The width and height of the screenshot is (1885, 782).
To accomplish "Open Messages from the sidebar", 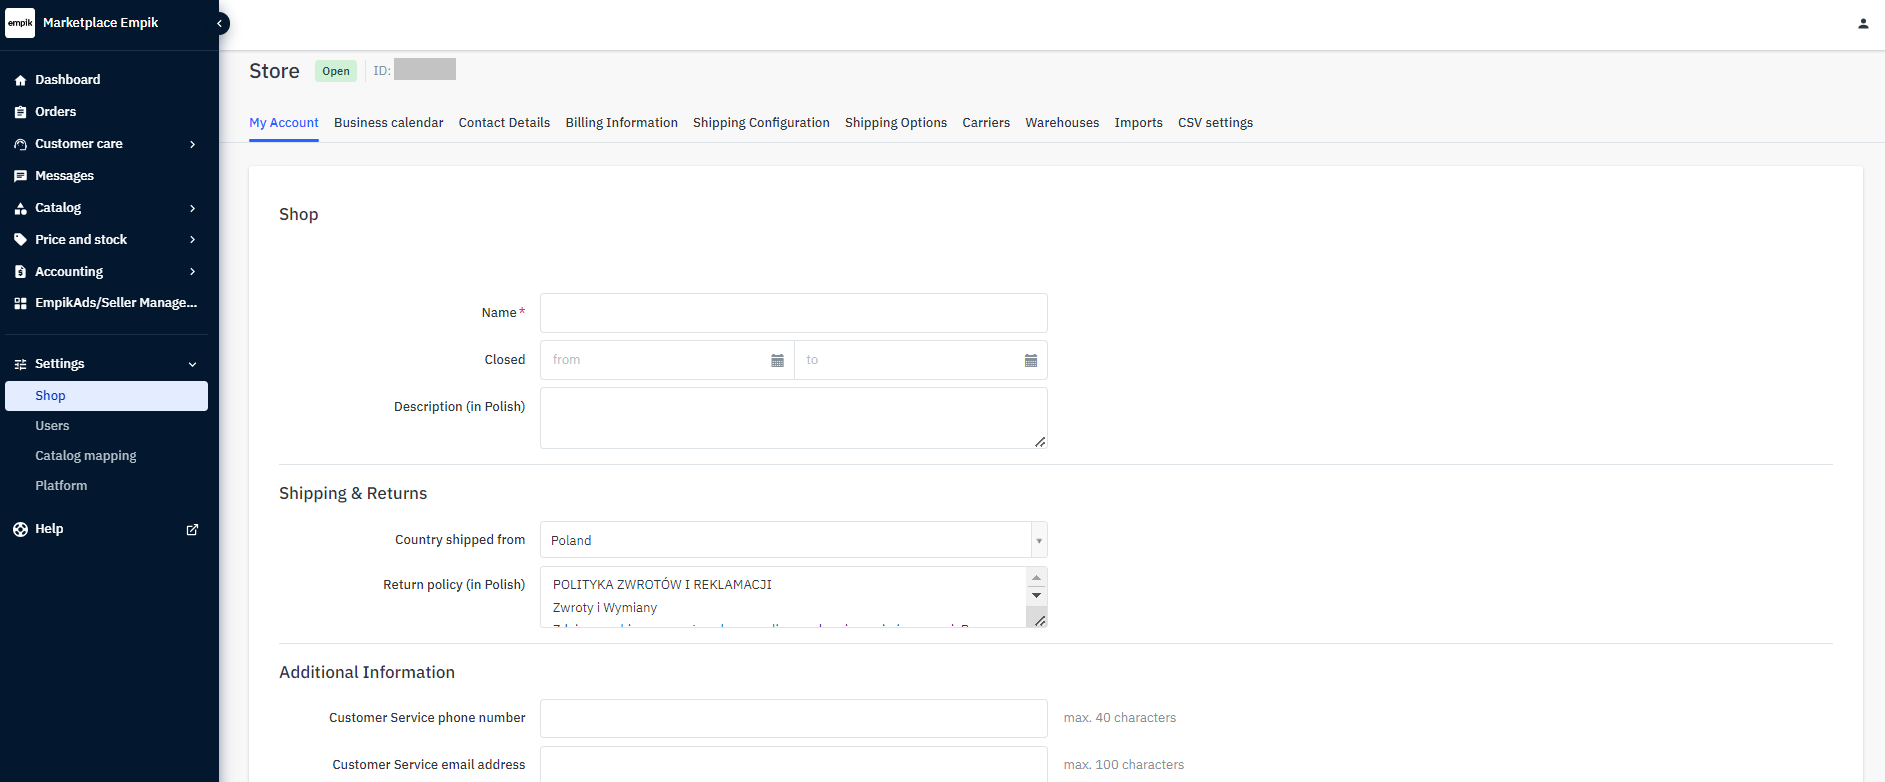I will pos(64,176).
